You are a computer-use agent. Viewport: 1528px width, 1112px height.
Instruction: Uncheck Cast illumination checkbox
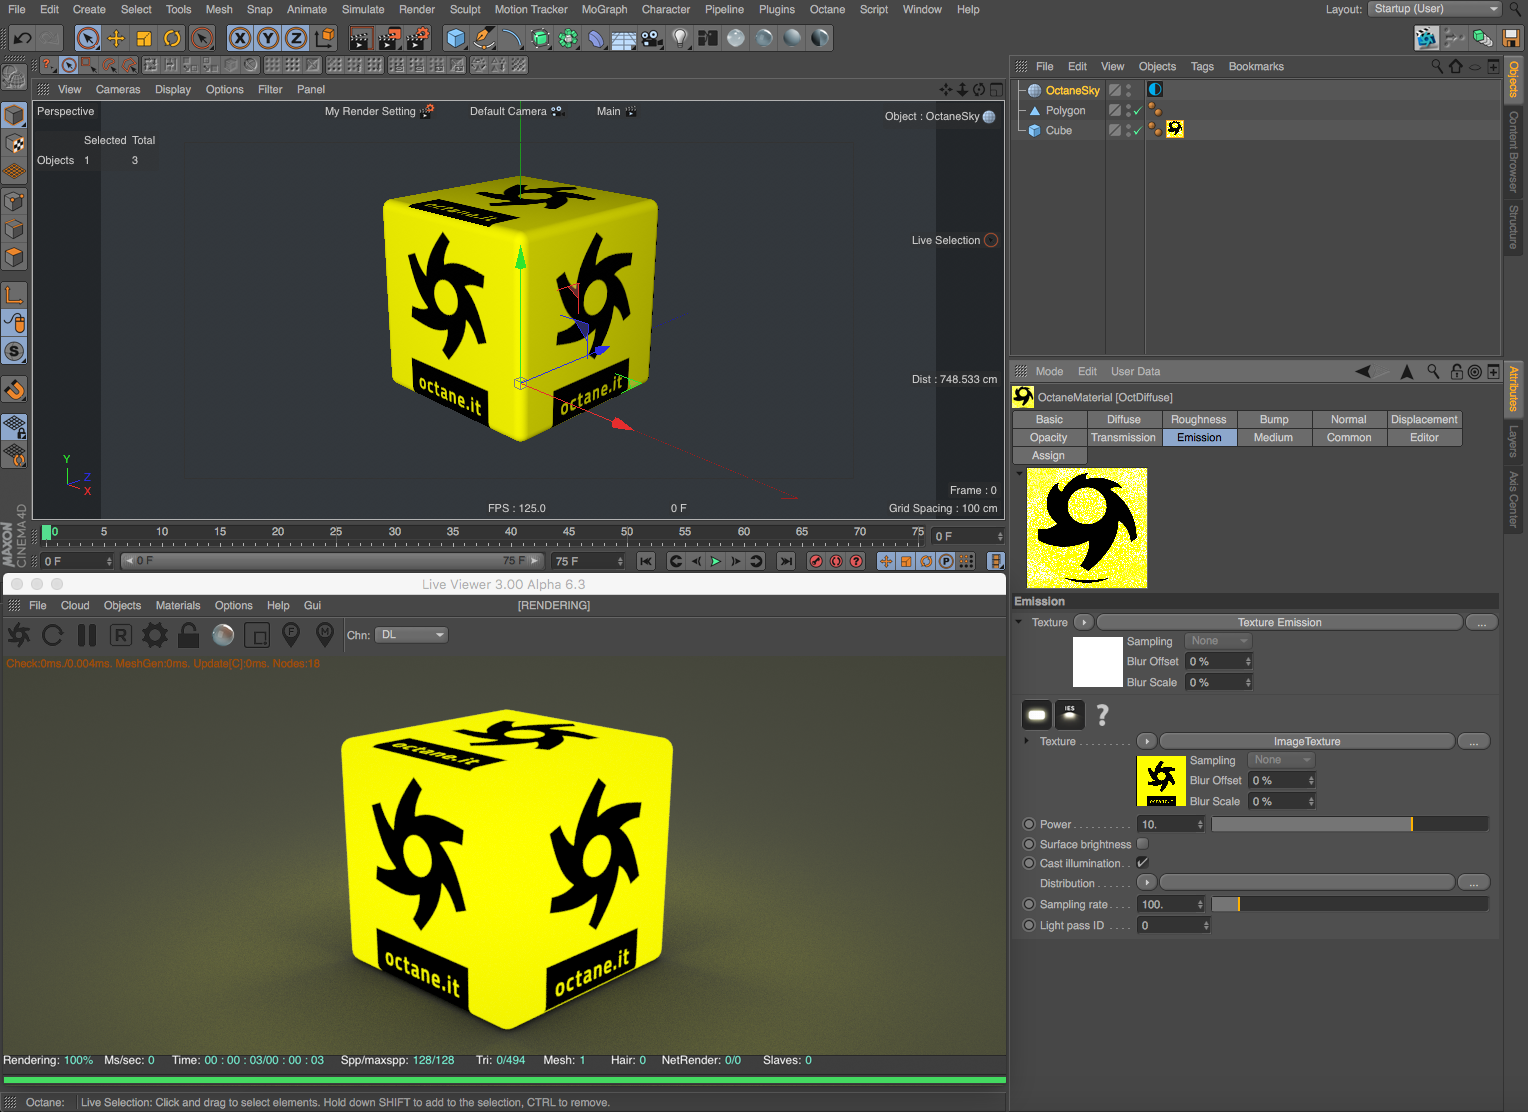1142,863
